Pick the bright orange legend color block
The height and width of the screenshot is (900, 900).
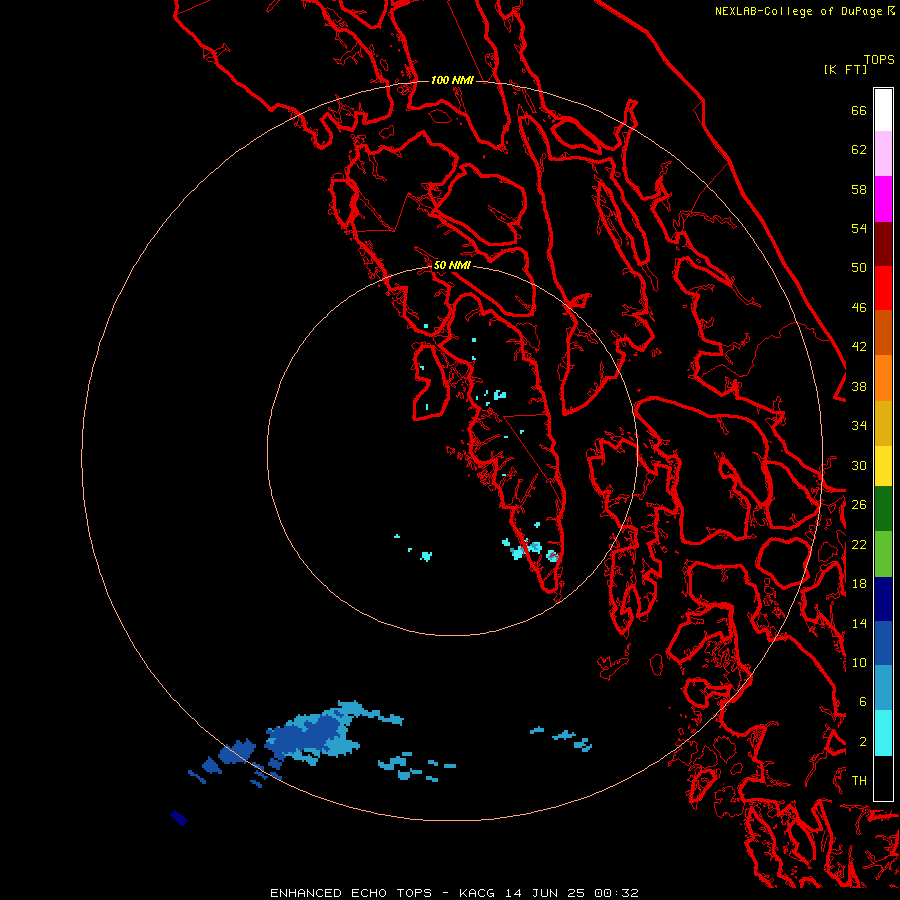(883, 378)
